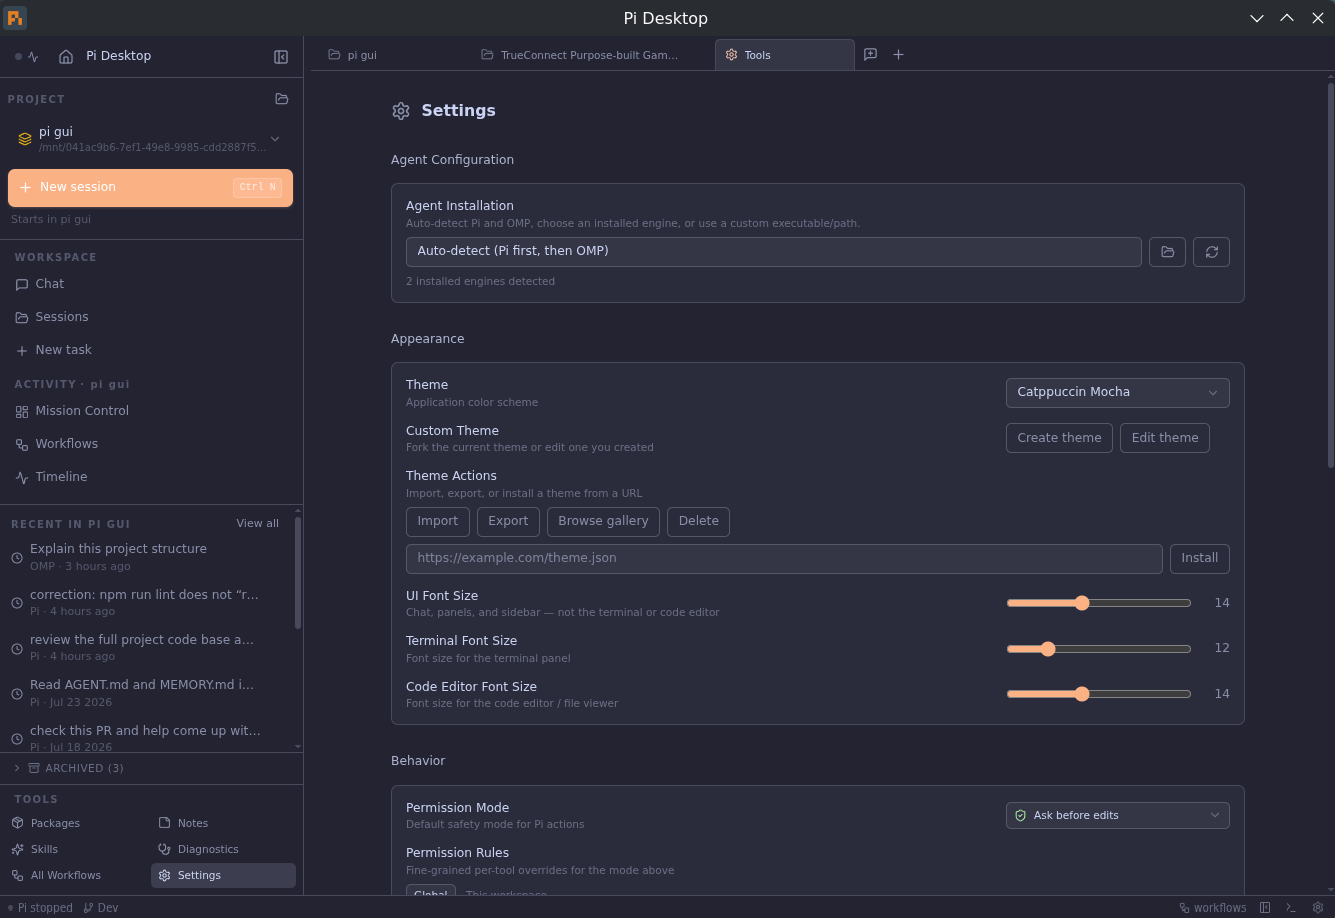
Task: Click the Pi Desktop app logo
Action: (15, 18)
